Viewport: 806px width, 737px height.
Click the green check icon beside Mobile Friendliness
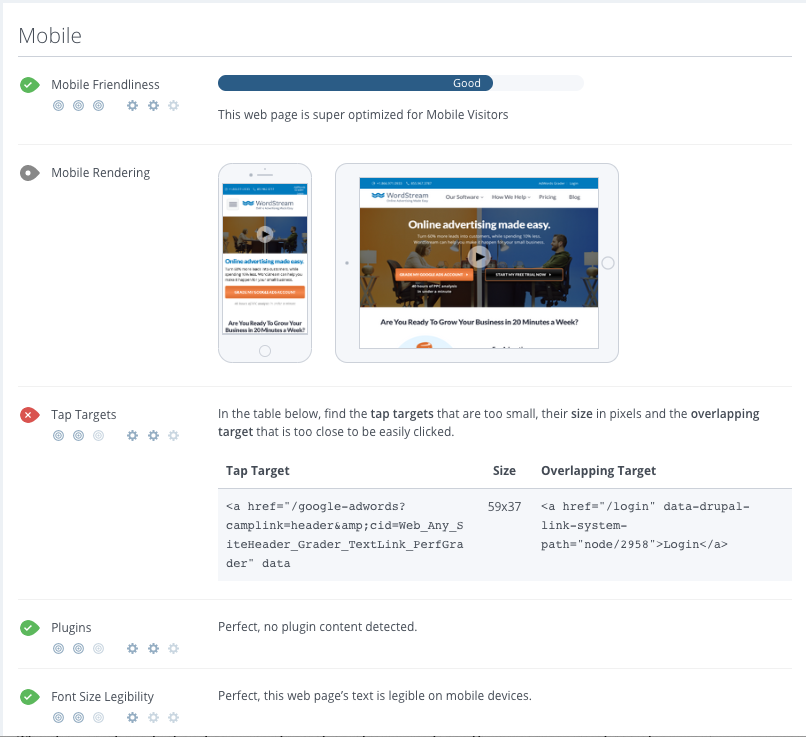(x=29, y=85)
